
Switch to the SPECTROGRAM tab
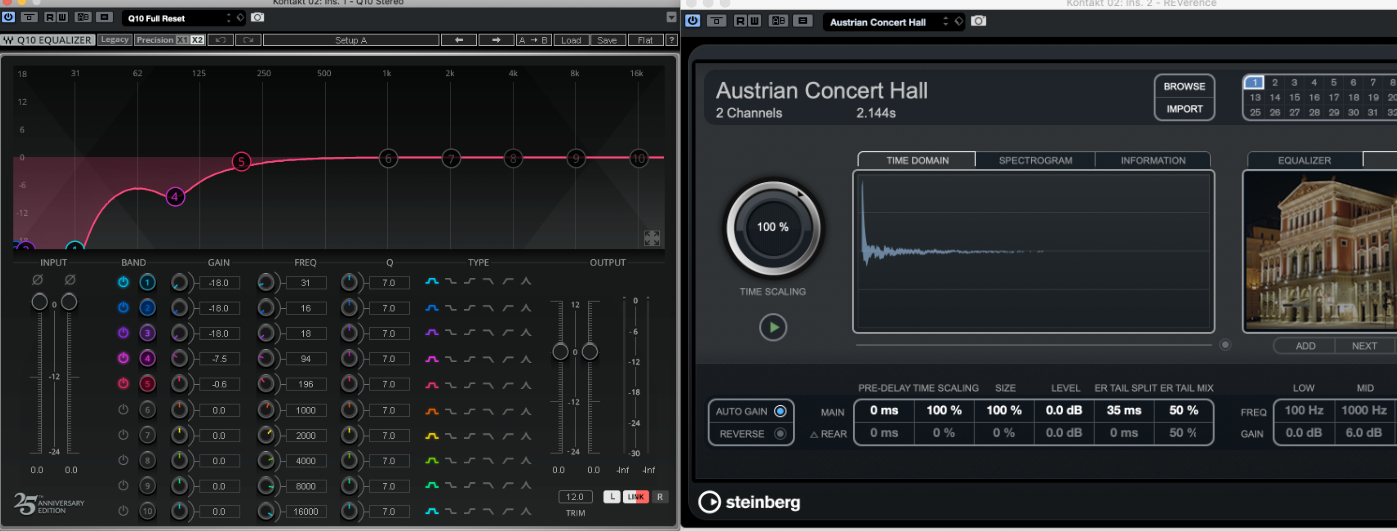pyautogui.click(x=1035, y=160)
